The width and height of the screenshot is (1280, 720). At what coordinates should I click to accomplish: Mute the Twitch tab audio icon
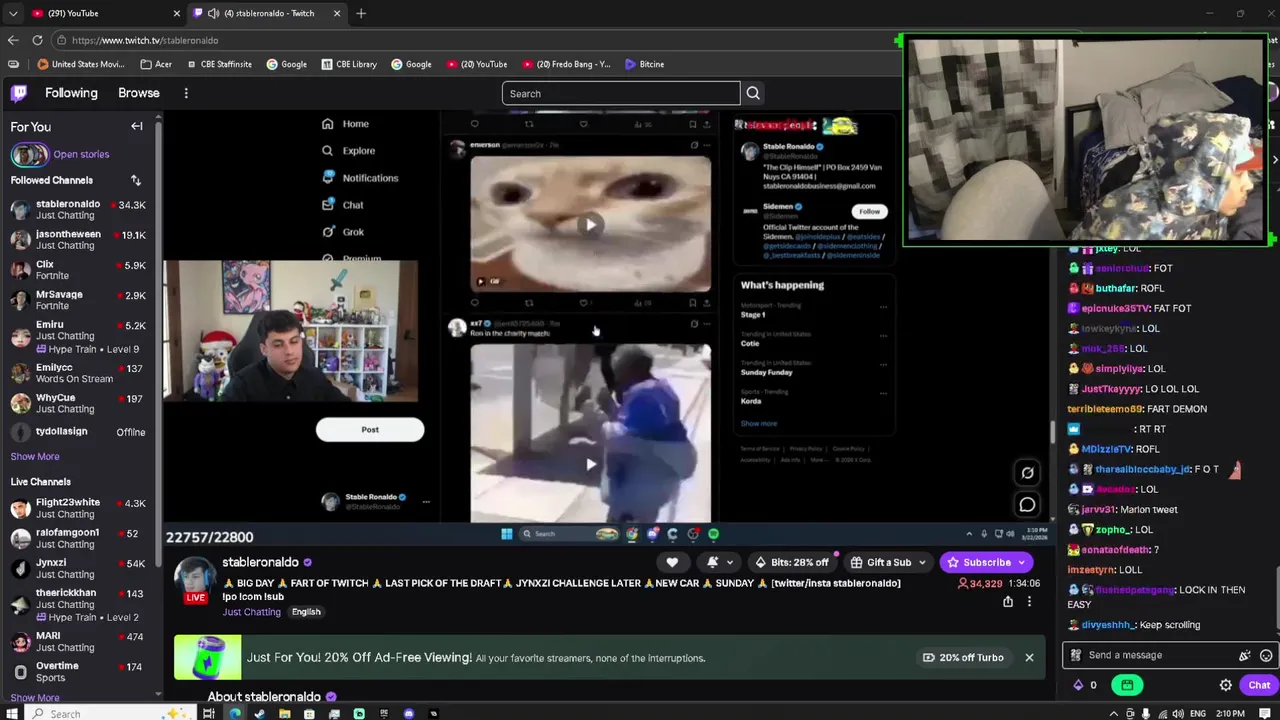click(213, 13)
